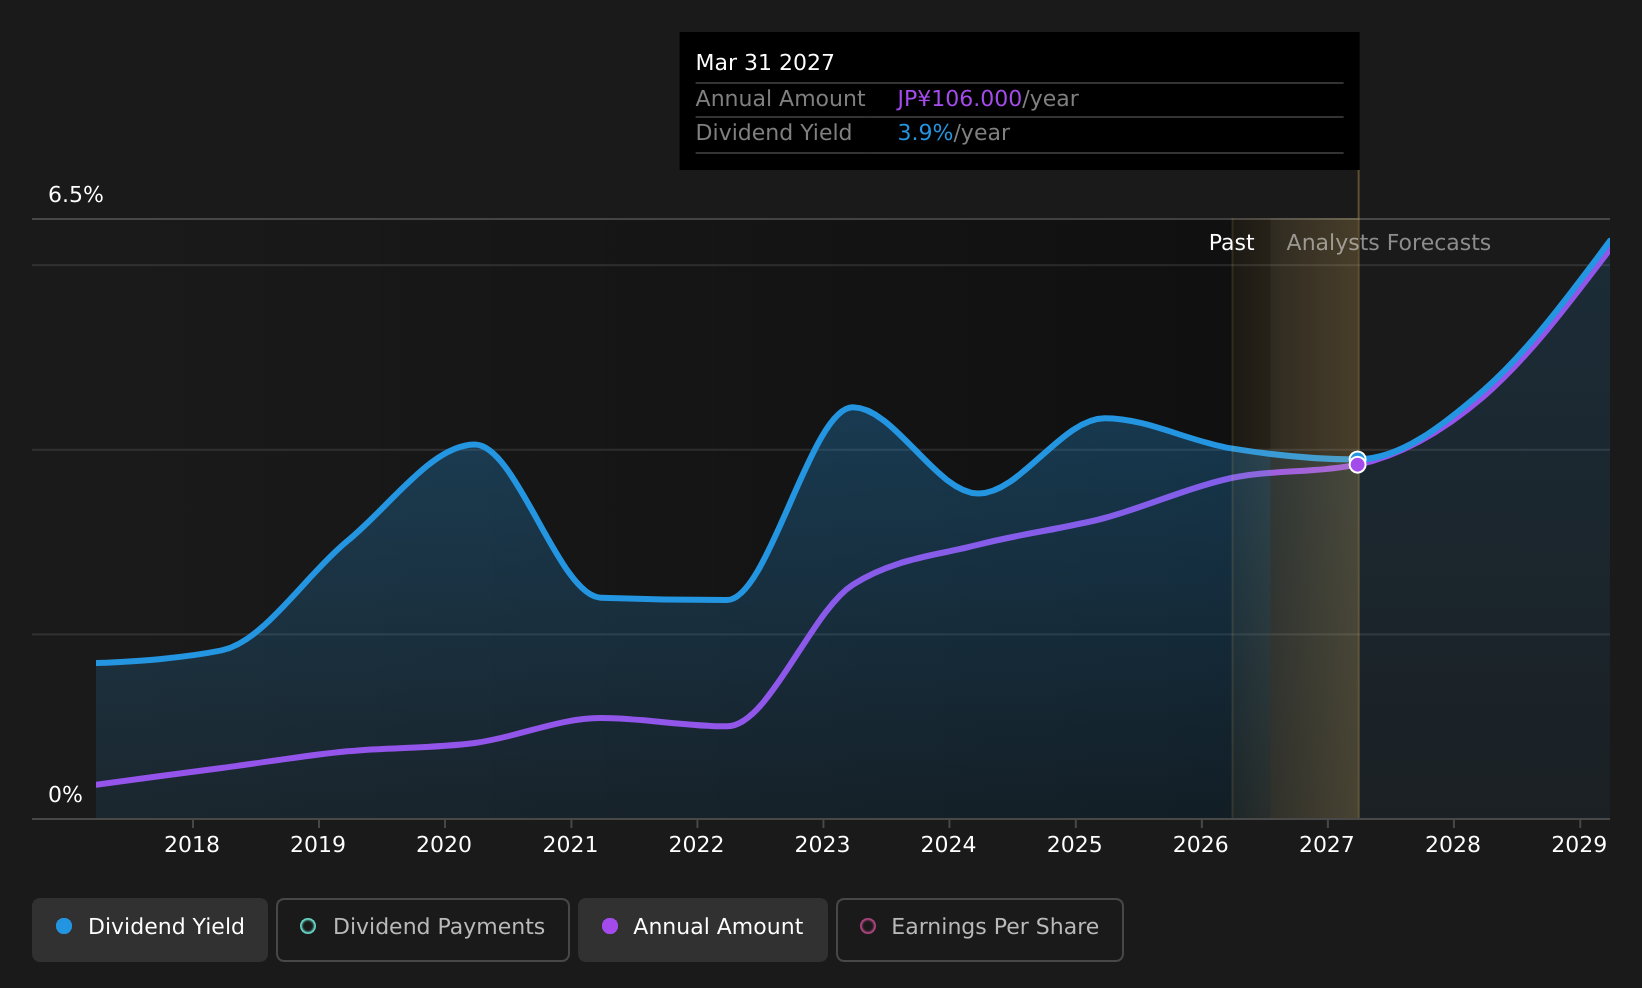Click the purple Annual Amount legend dot
This screenshot has height=988, width=1642.
click(x=610, y=926)
